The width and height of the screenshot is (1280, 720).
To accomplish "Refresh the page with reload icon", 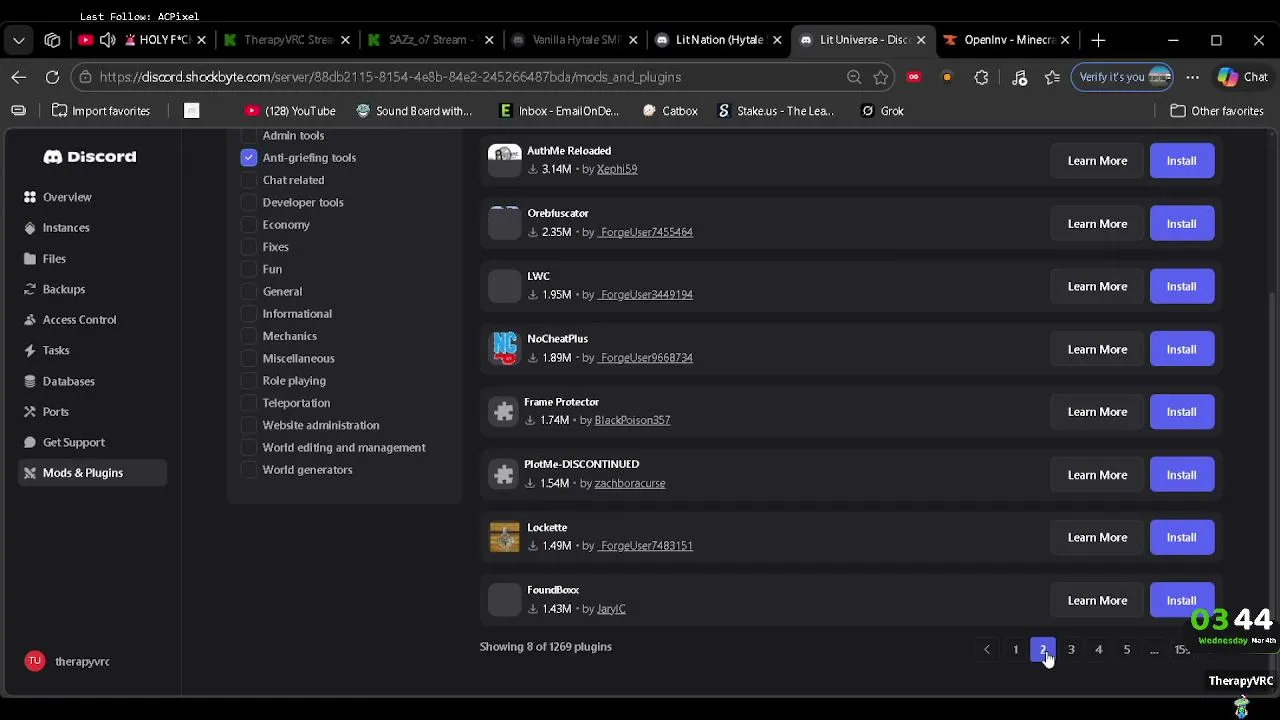I will coord(52,77).
